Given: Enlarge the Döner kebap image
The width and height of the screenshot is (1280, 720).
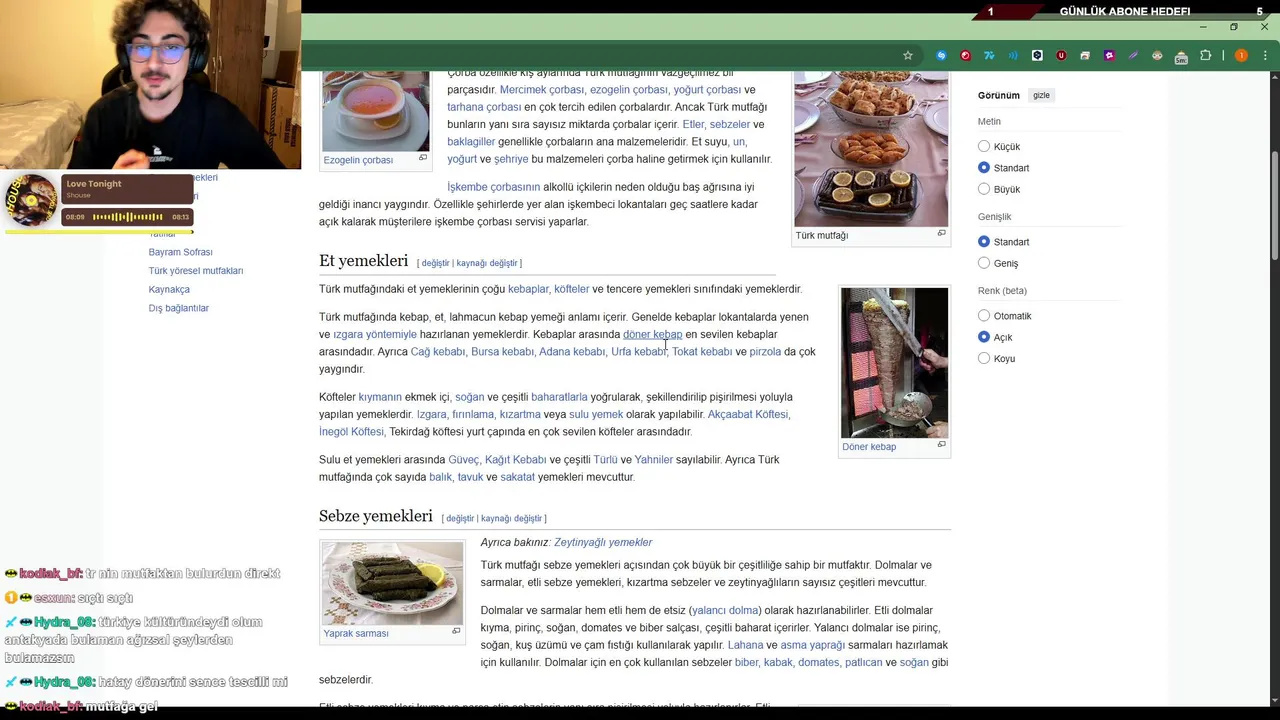Looking at the screenshot, I should click(x=941, y=445).
